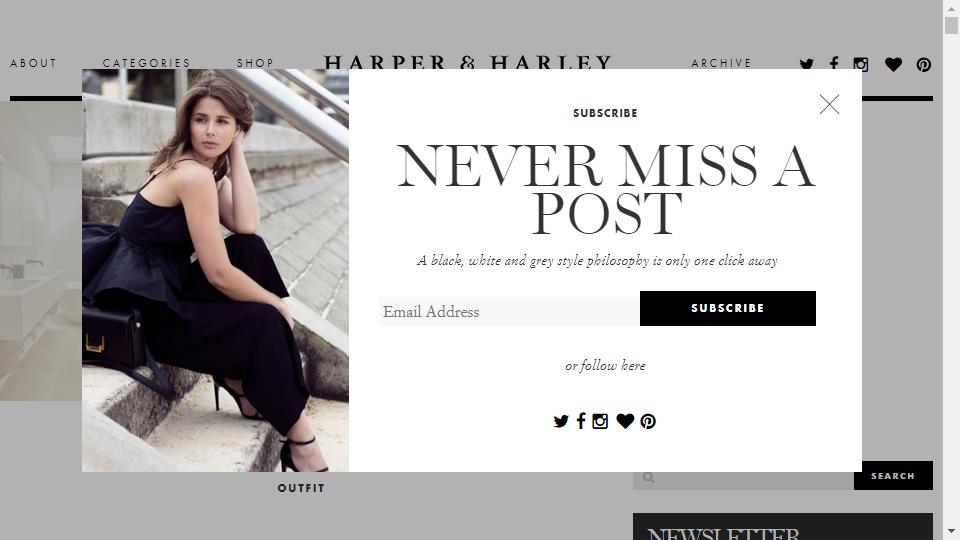
Task: Click the heart Bloglovin icon in popup
Action: click(x=625, y=421)
